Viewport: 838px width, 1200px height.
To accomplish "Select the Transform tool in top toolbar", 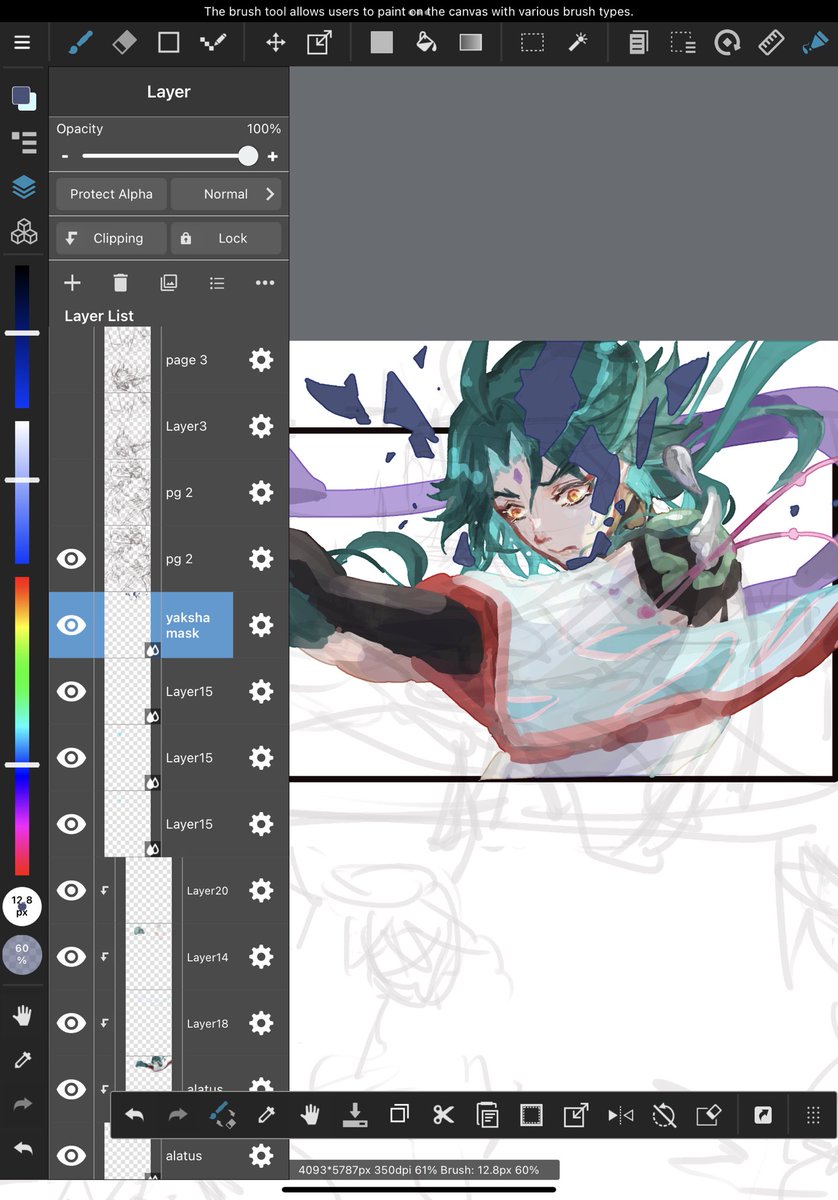I will (x=319, y=43).
